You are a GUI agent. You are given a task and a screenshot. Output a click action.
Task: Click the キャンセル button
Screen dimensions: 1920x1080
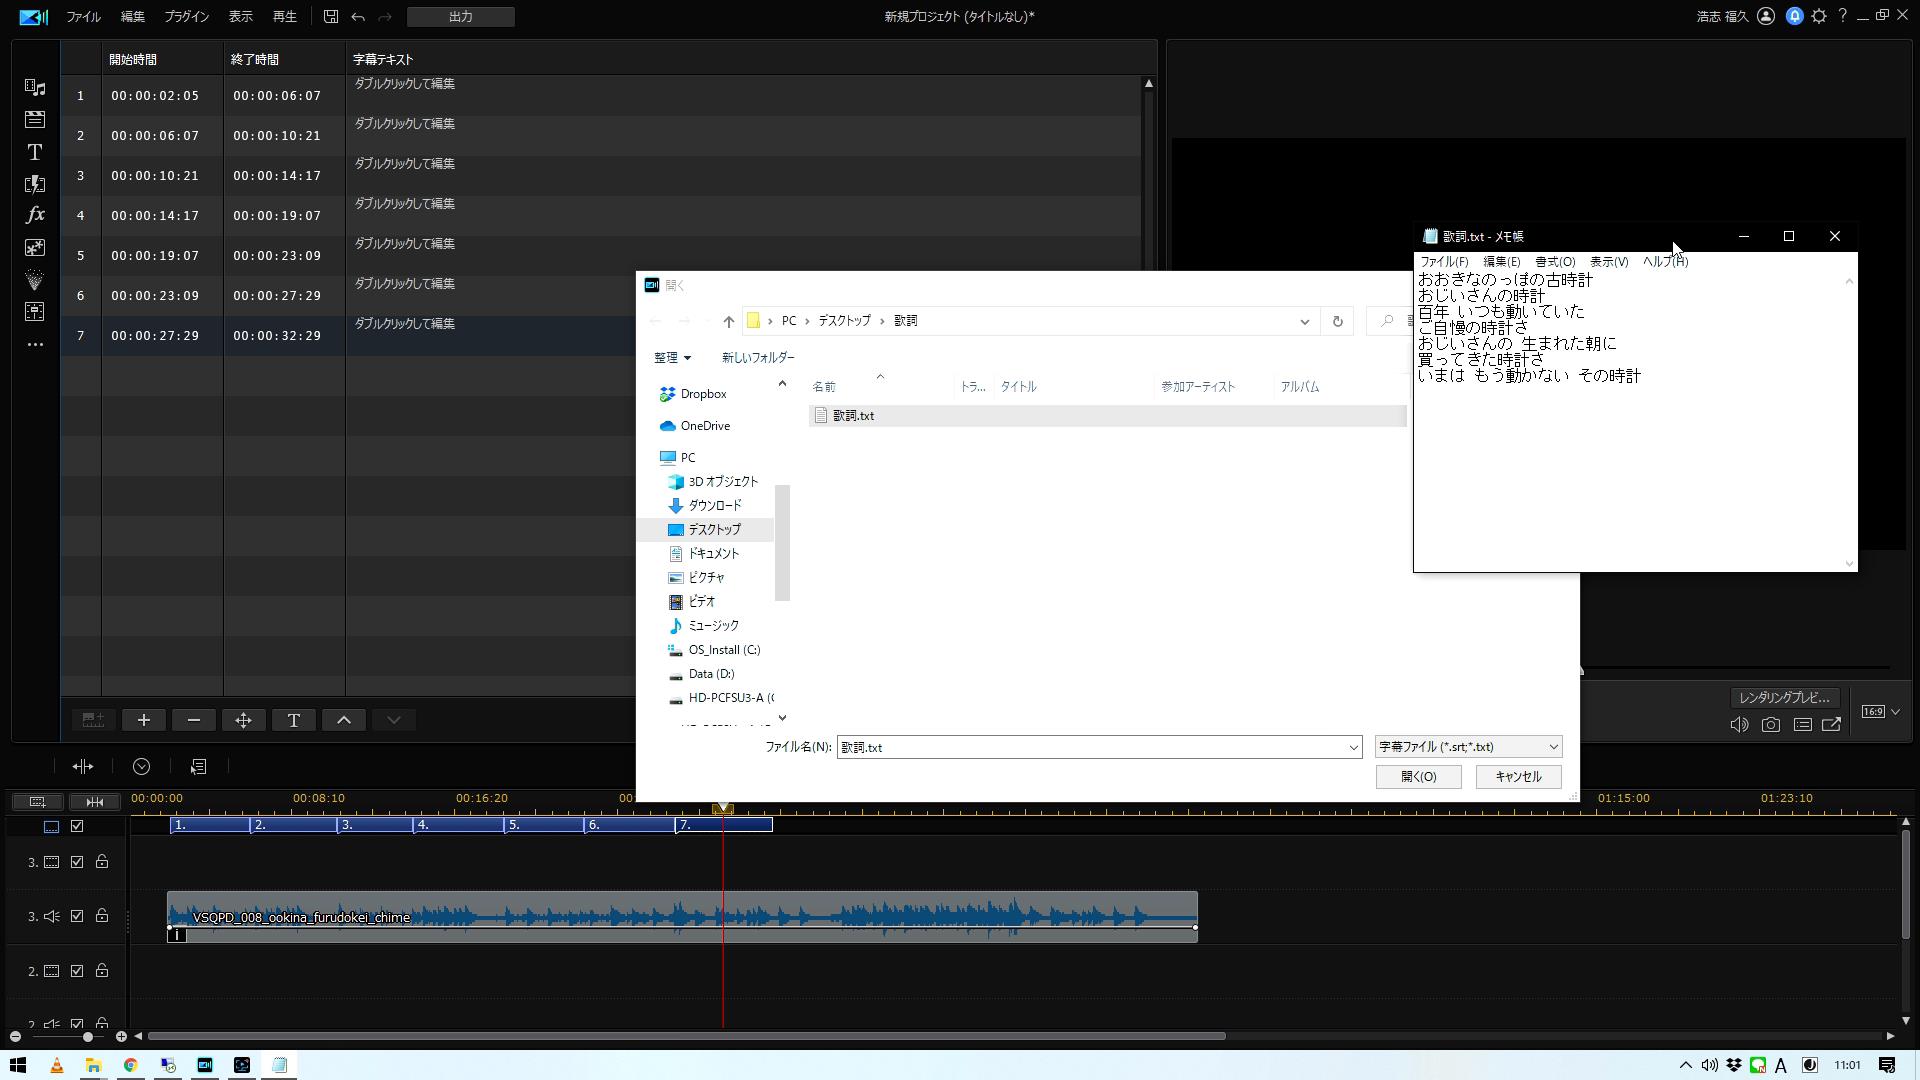point(1518,777)
